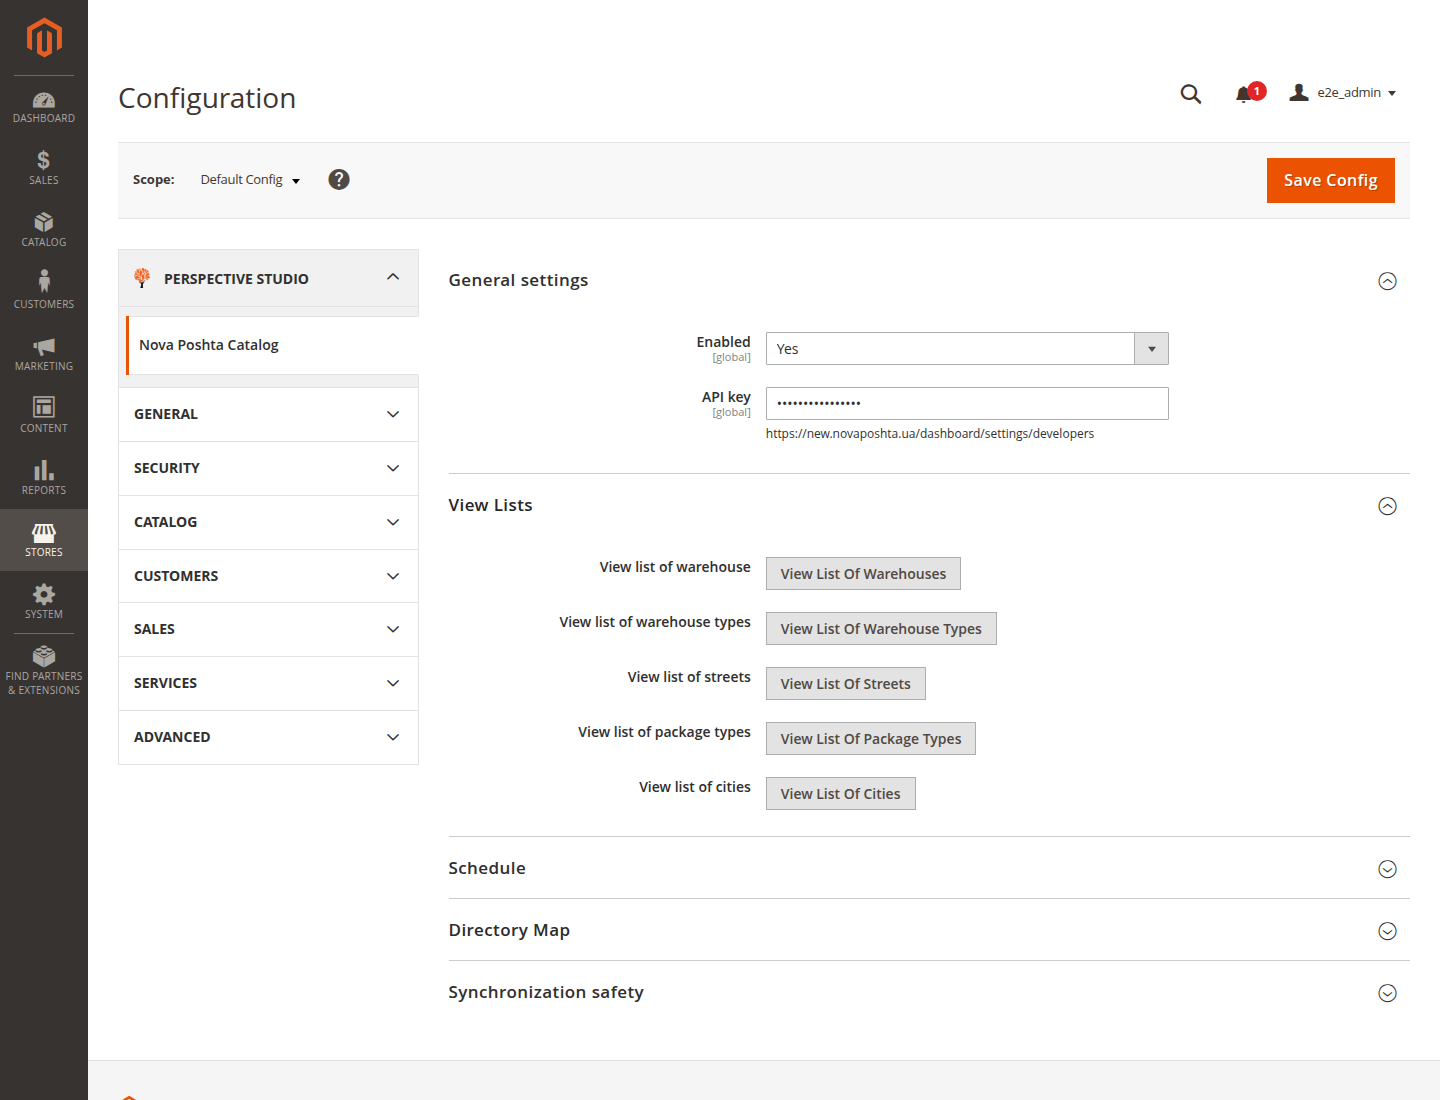The image size is (1440, 1100).
Task: Click the search magnifier icon
Action: 1190,94
